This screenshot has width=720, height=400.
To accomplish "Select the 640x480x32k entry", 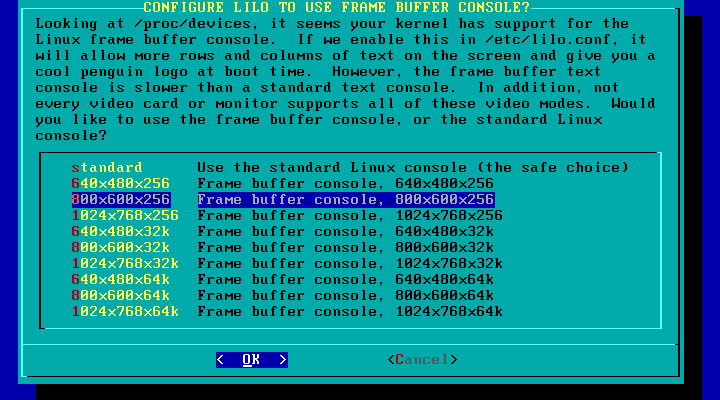I will (x=121, y=231).
